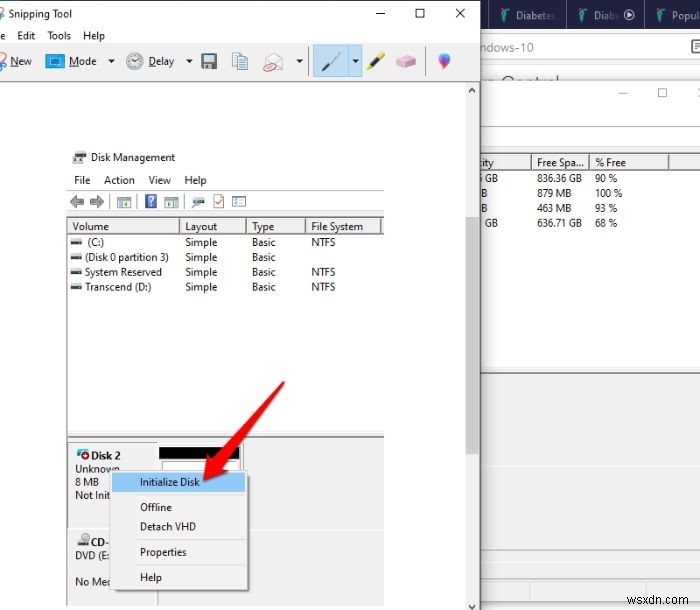The height and width of the screenshot is (610, 700).
Task: Choose Detach VHD from the context menu
Action: pos(179,526)
